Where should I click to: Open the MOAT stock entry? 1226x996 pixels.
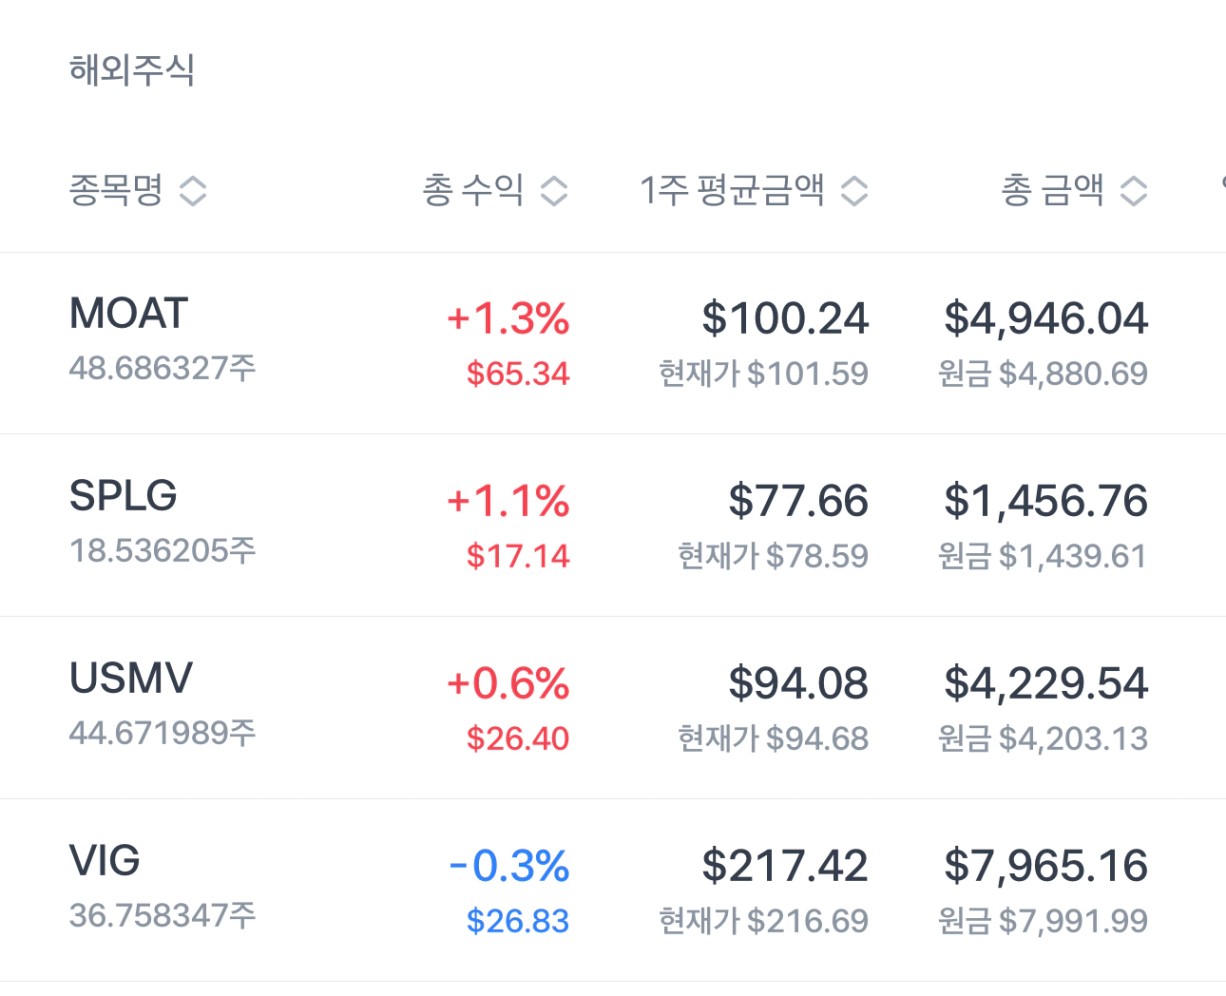(x=129, y=314)
